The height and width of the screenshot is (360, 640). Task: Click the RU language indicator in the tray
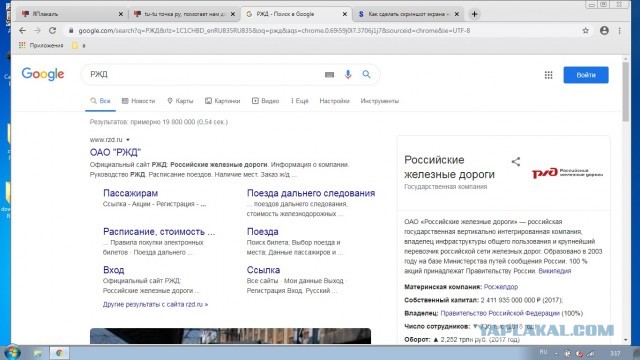[543, 352]
